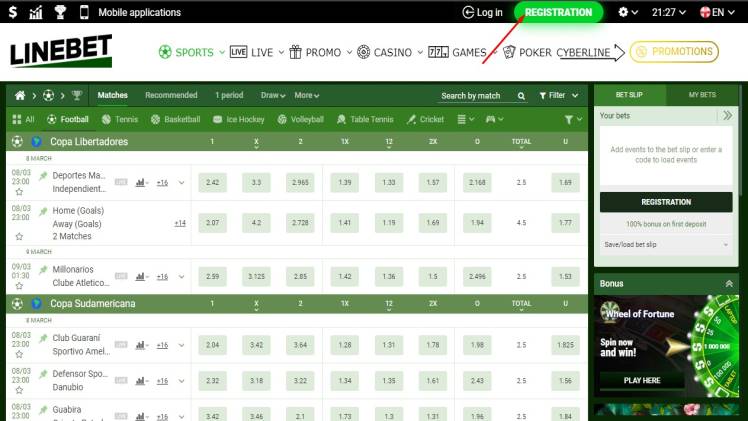Select the Recommended tab
The image size is (748, 421).
[x=171, y=95]
